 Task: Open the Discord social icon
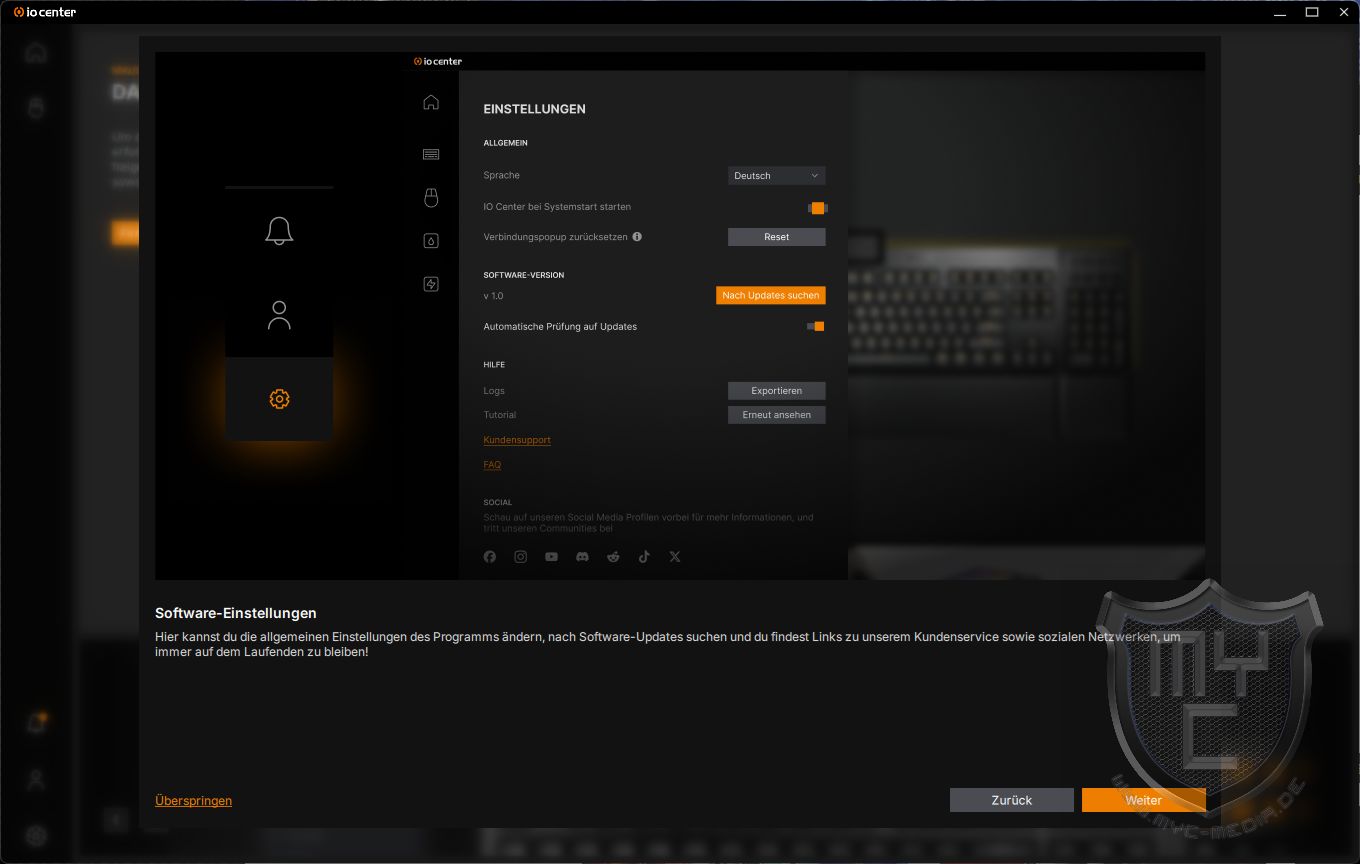pos(582,557)
